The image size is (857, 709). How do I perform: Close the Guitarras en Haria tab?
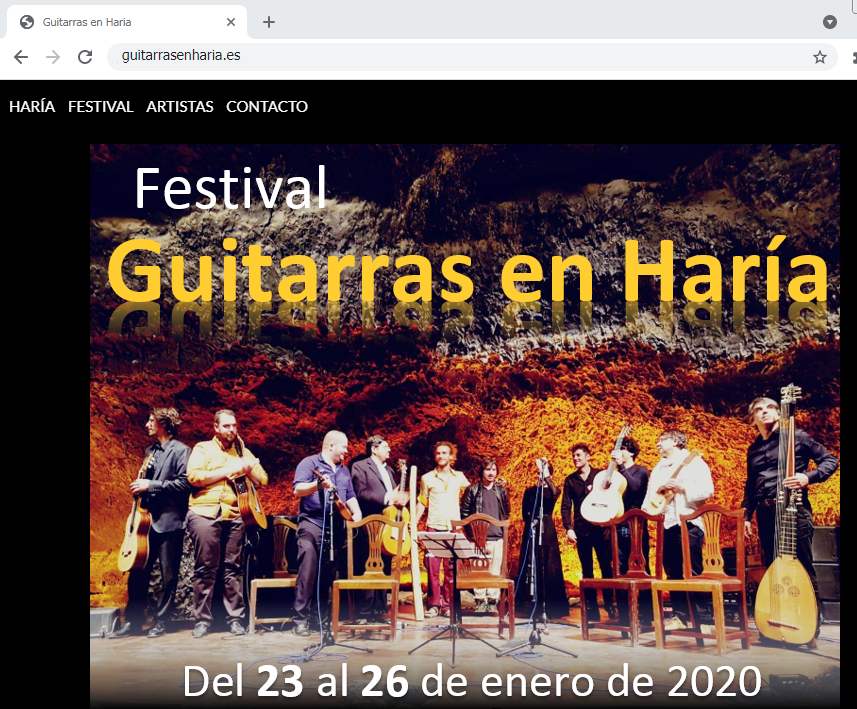click(x=231, y=22)
